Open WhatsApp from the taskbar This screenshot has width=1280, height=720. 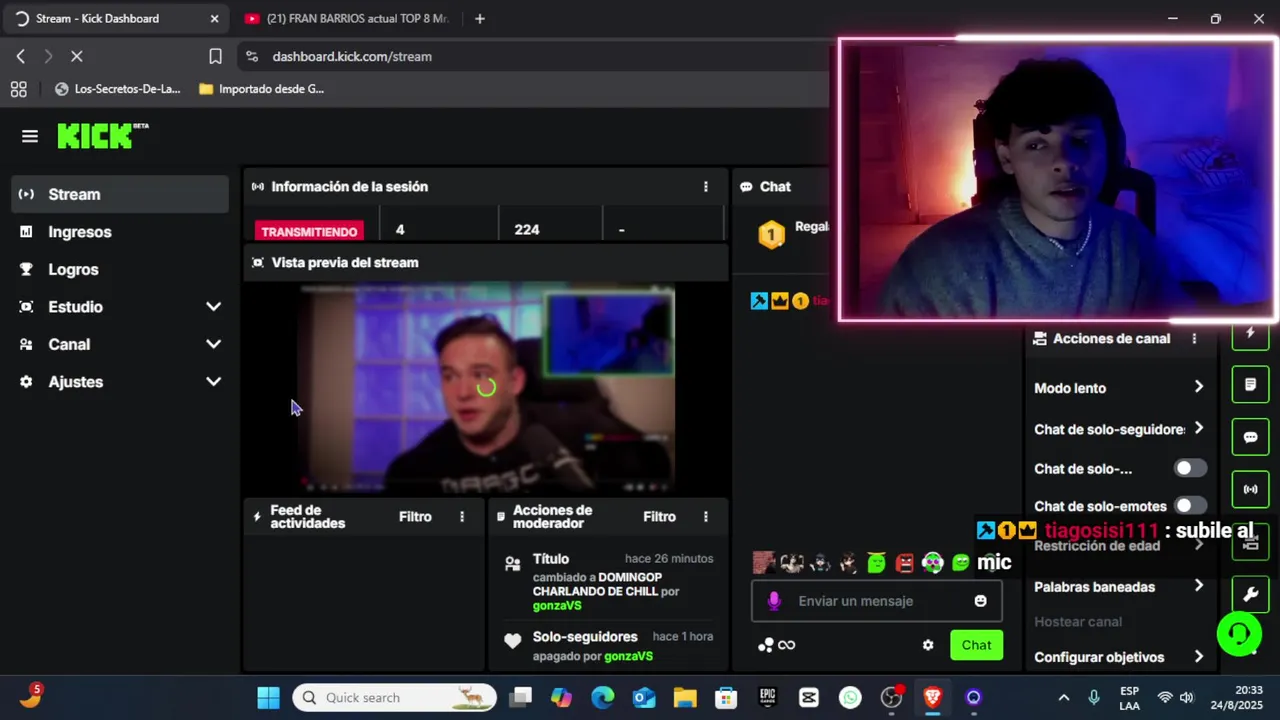pos(850,698)
